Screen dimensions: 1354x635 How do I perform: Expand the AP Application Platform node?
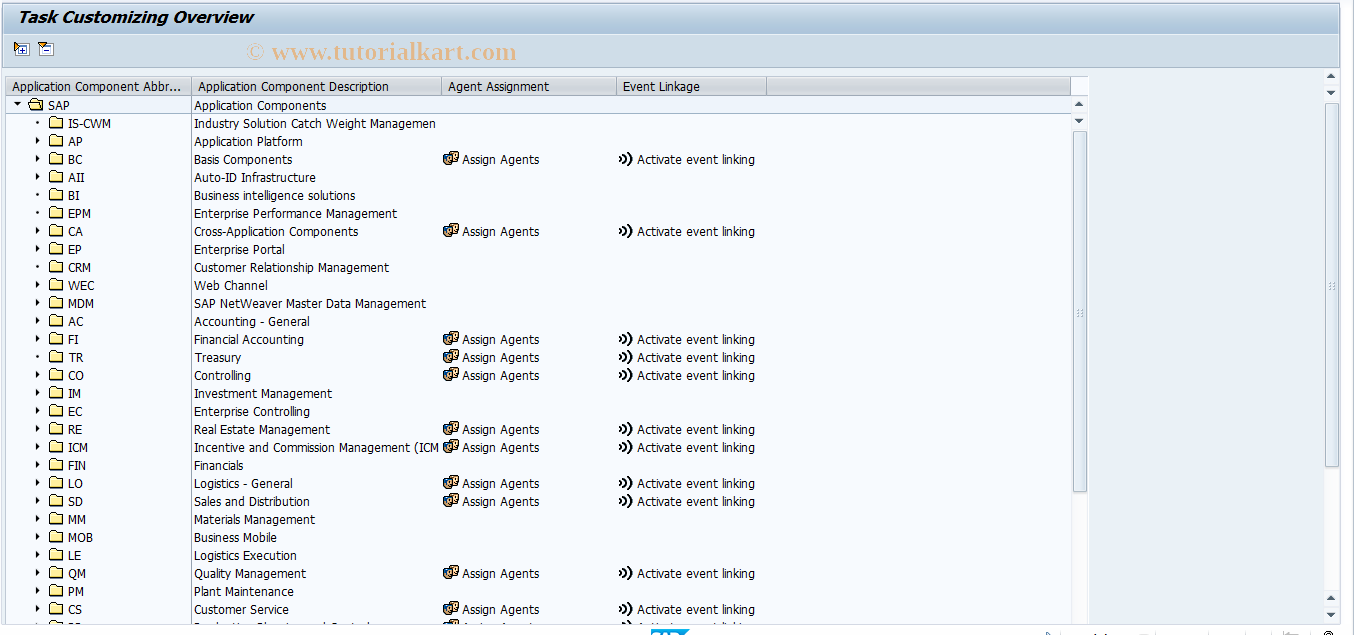pos(38,141)
